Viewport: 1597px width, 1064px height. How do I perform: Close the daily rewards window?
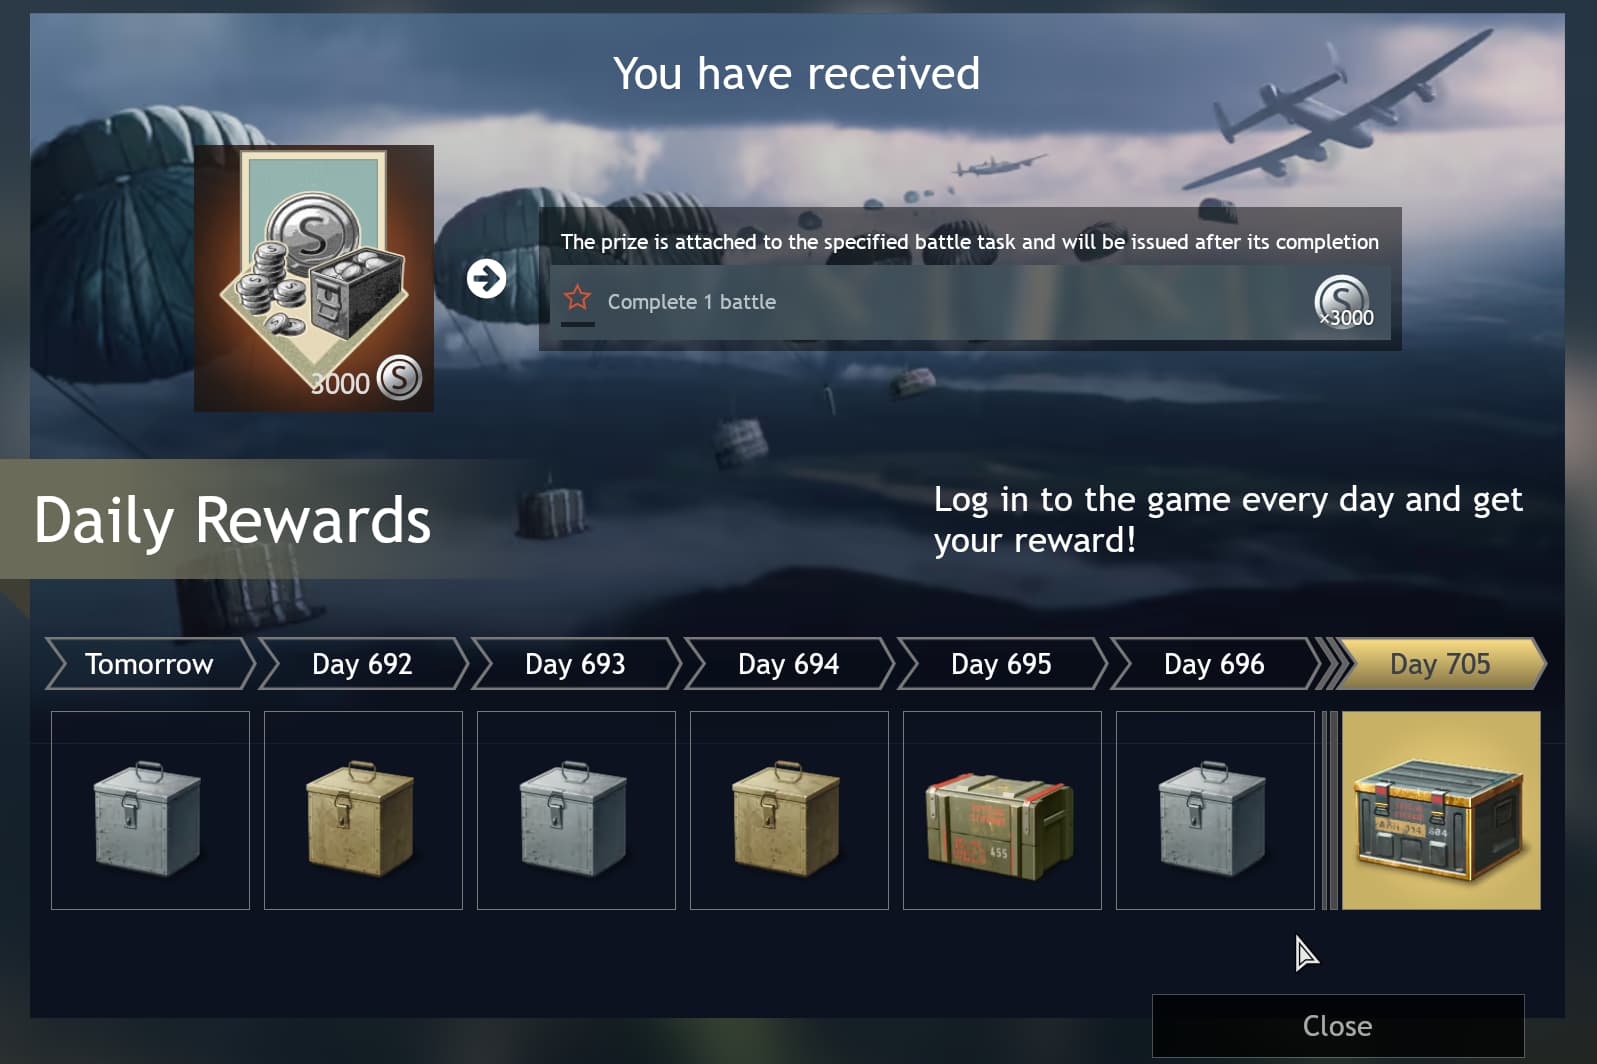click(x=1338, y=1026)
